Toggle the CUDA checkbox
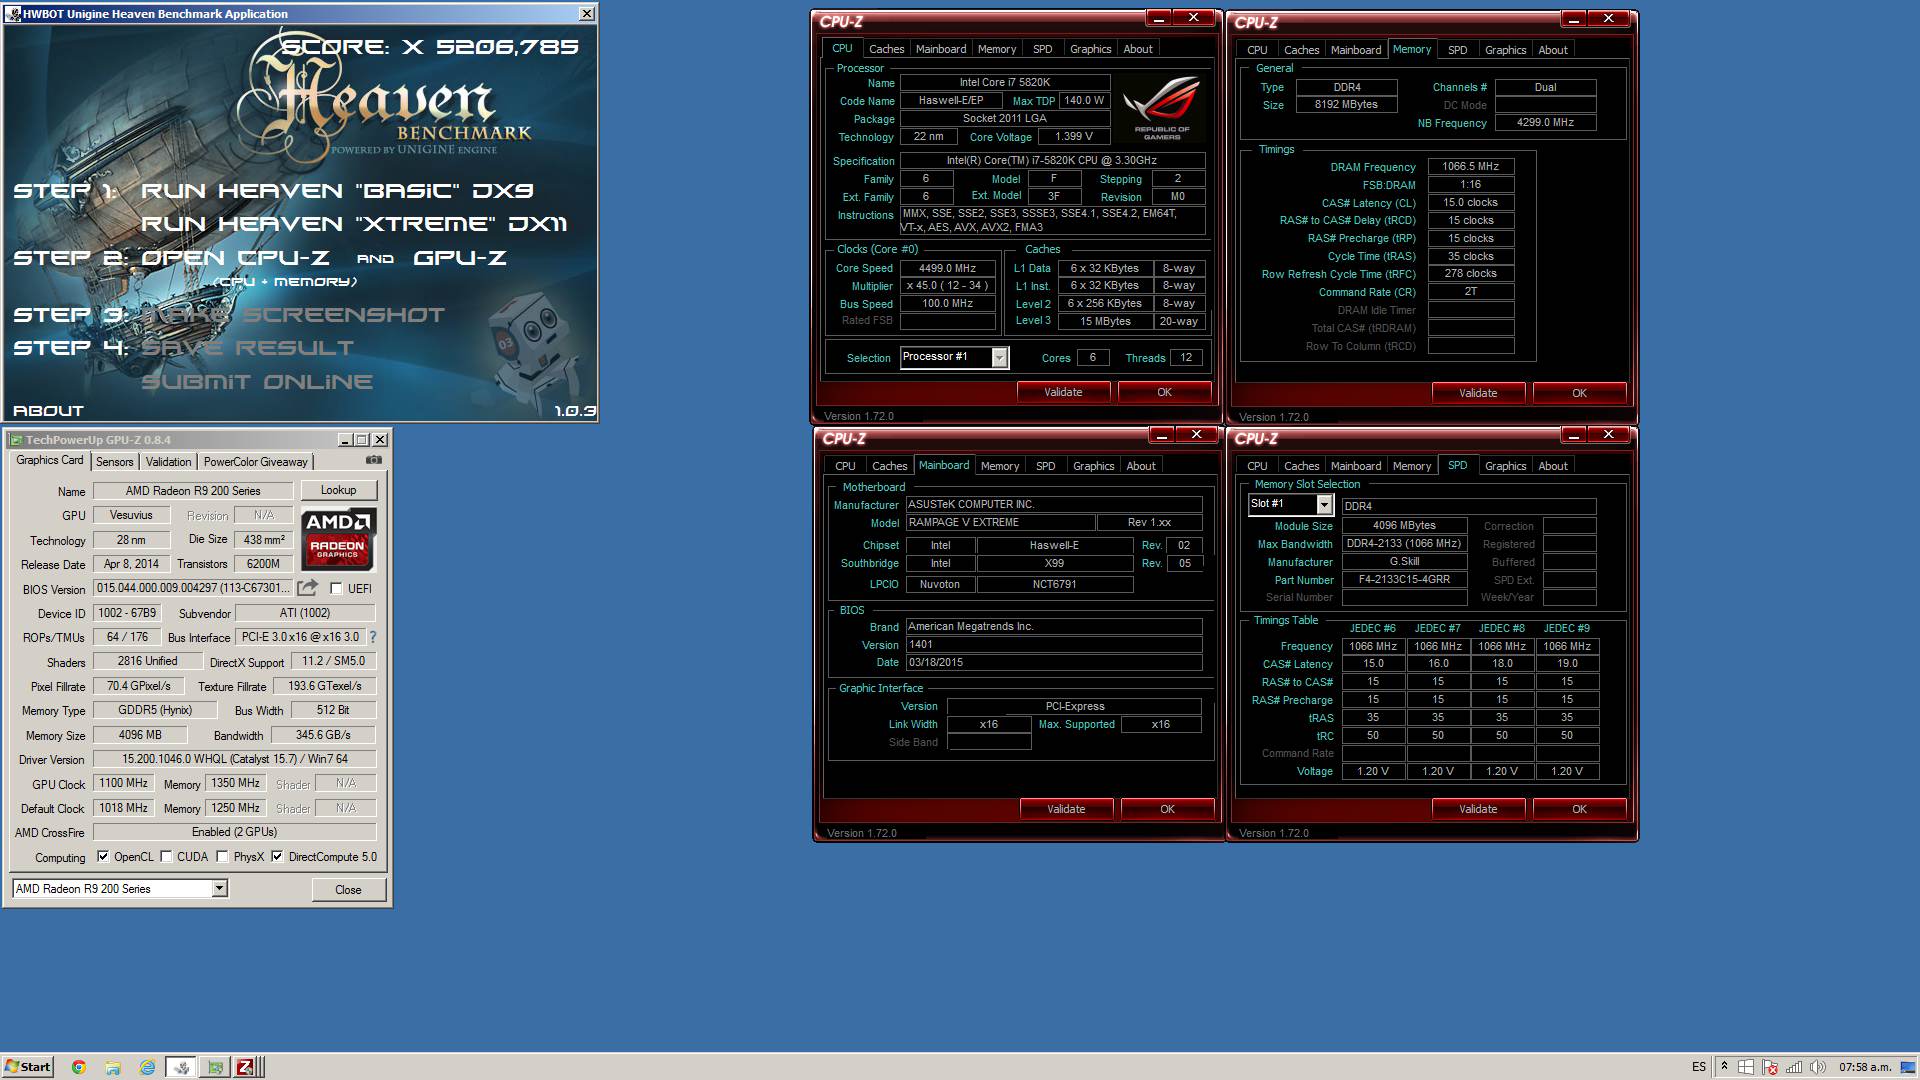1920x1080 pixels. (166, 857)
